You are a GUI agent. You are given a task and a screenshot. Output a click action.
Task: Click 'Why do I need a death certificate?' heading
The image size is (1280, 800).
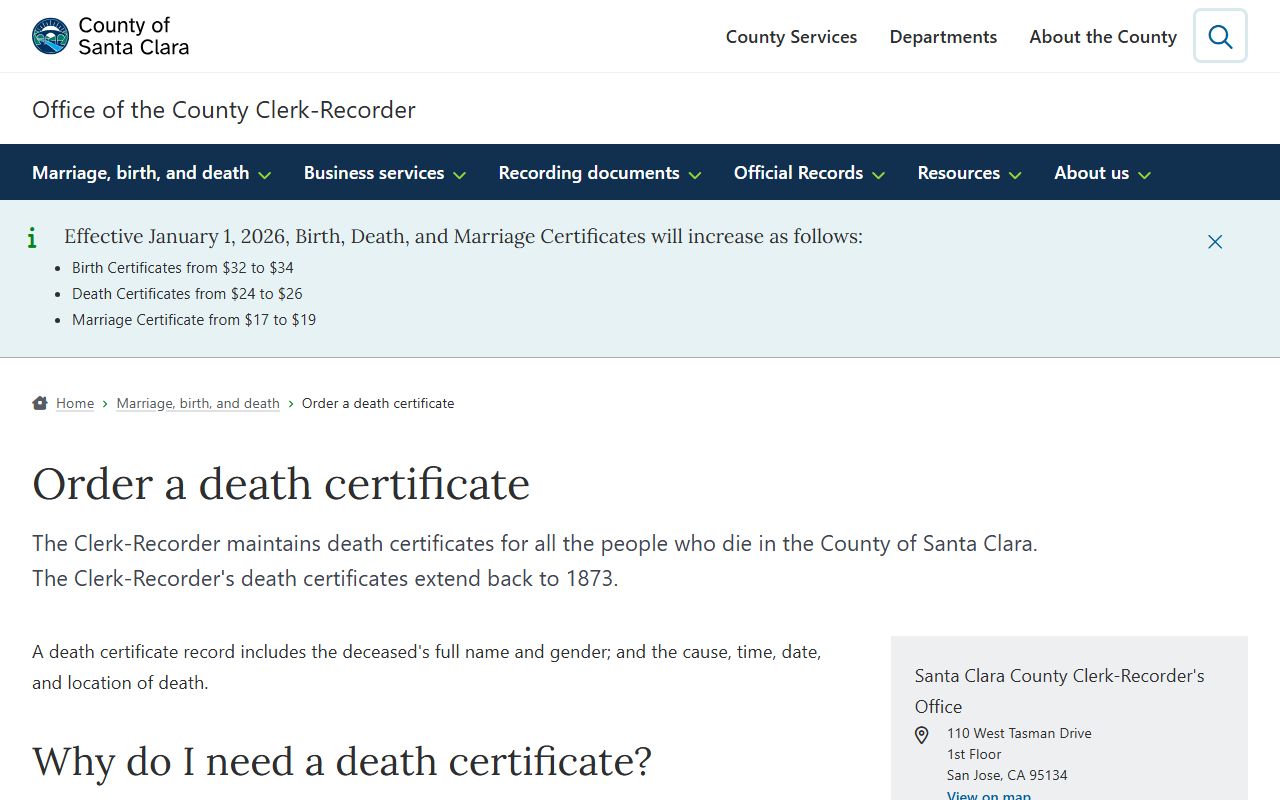(x=342, y=762)
